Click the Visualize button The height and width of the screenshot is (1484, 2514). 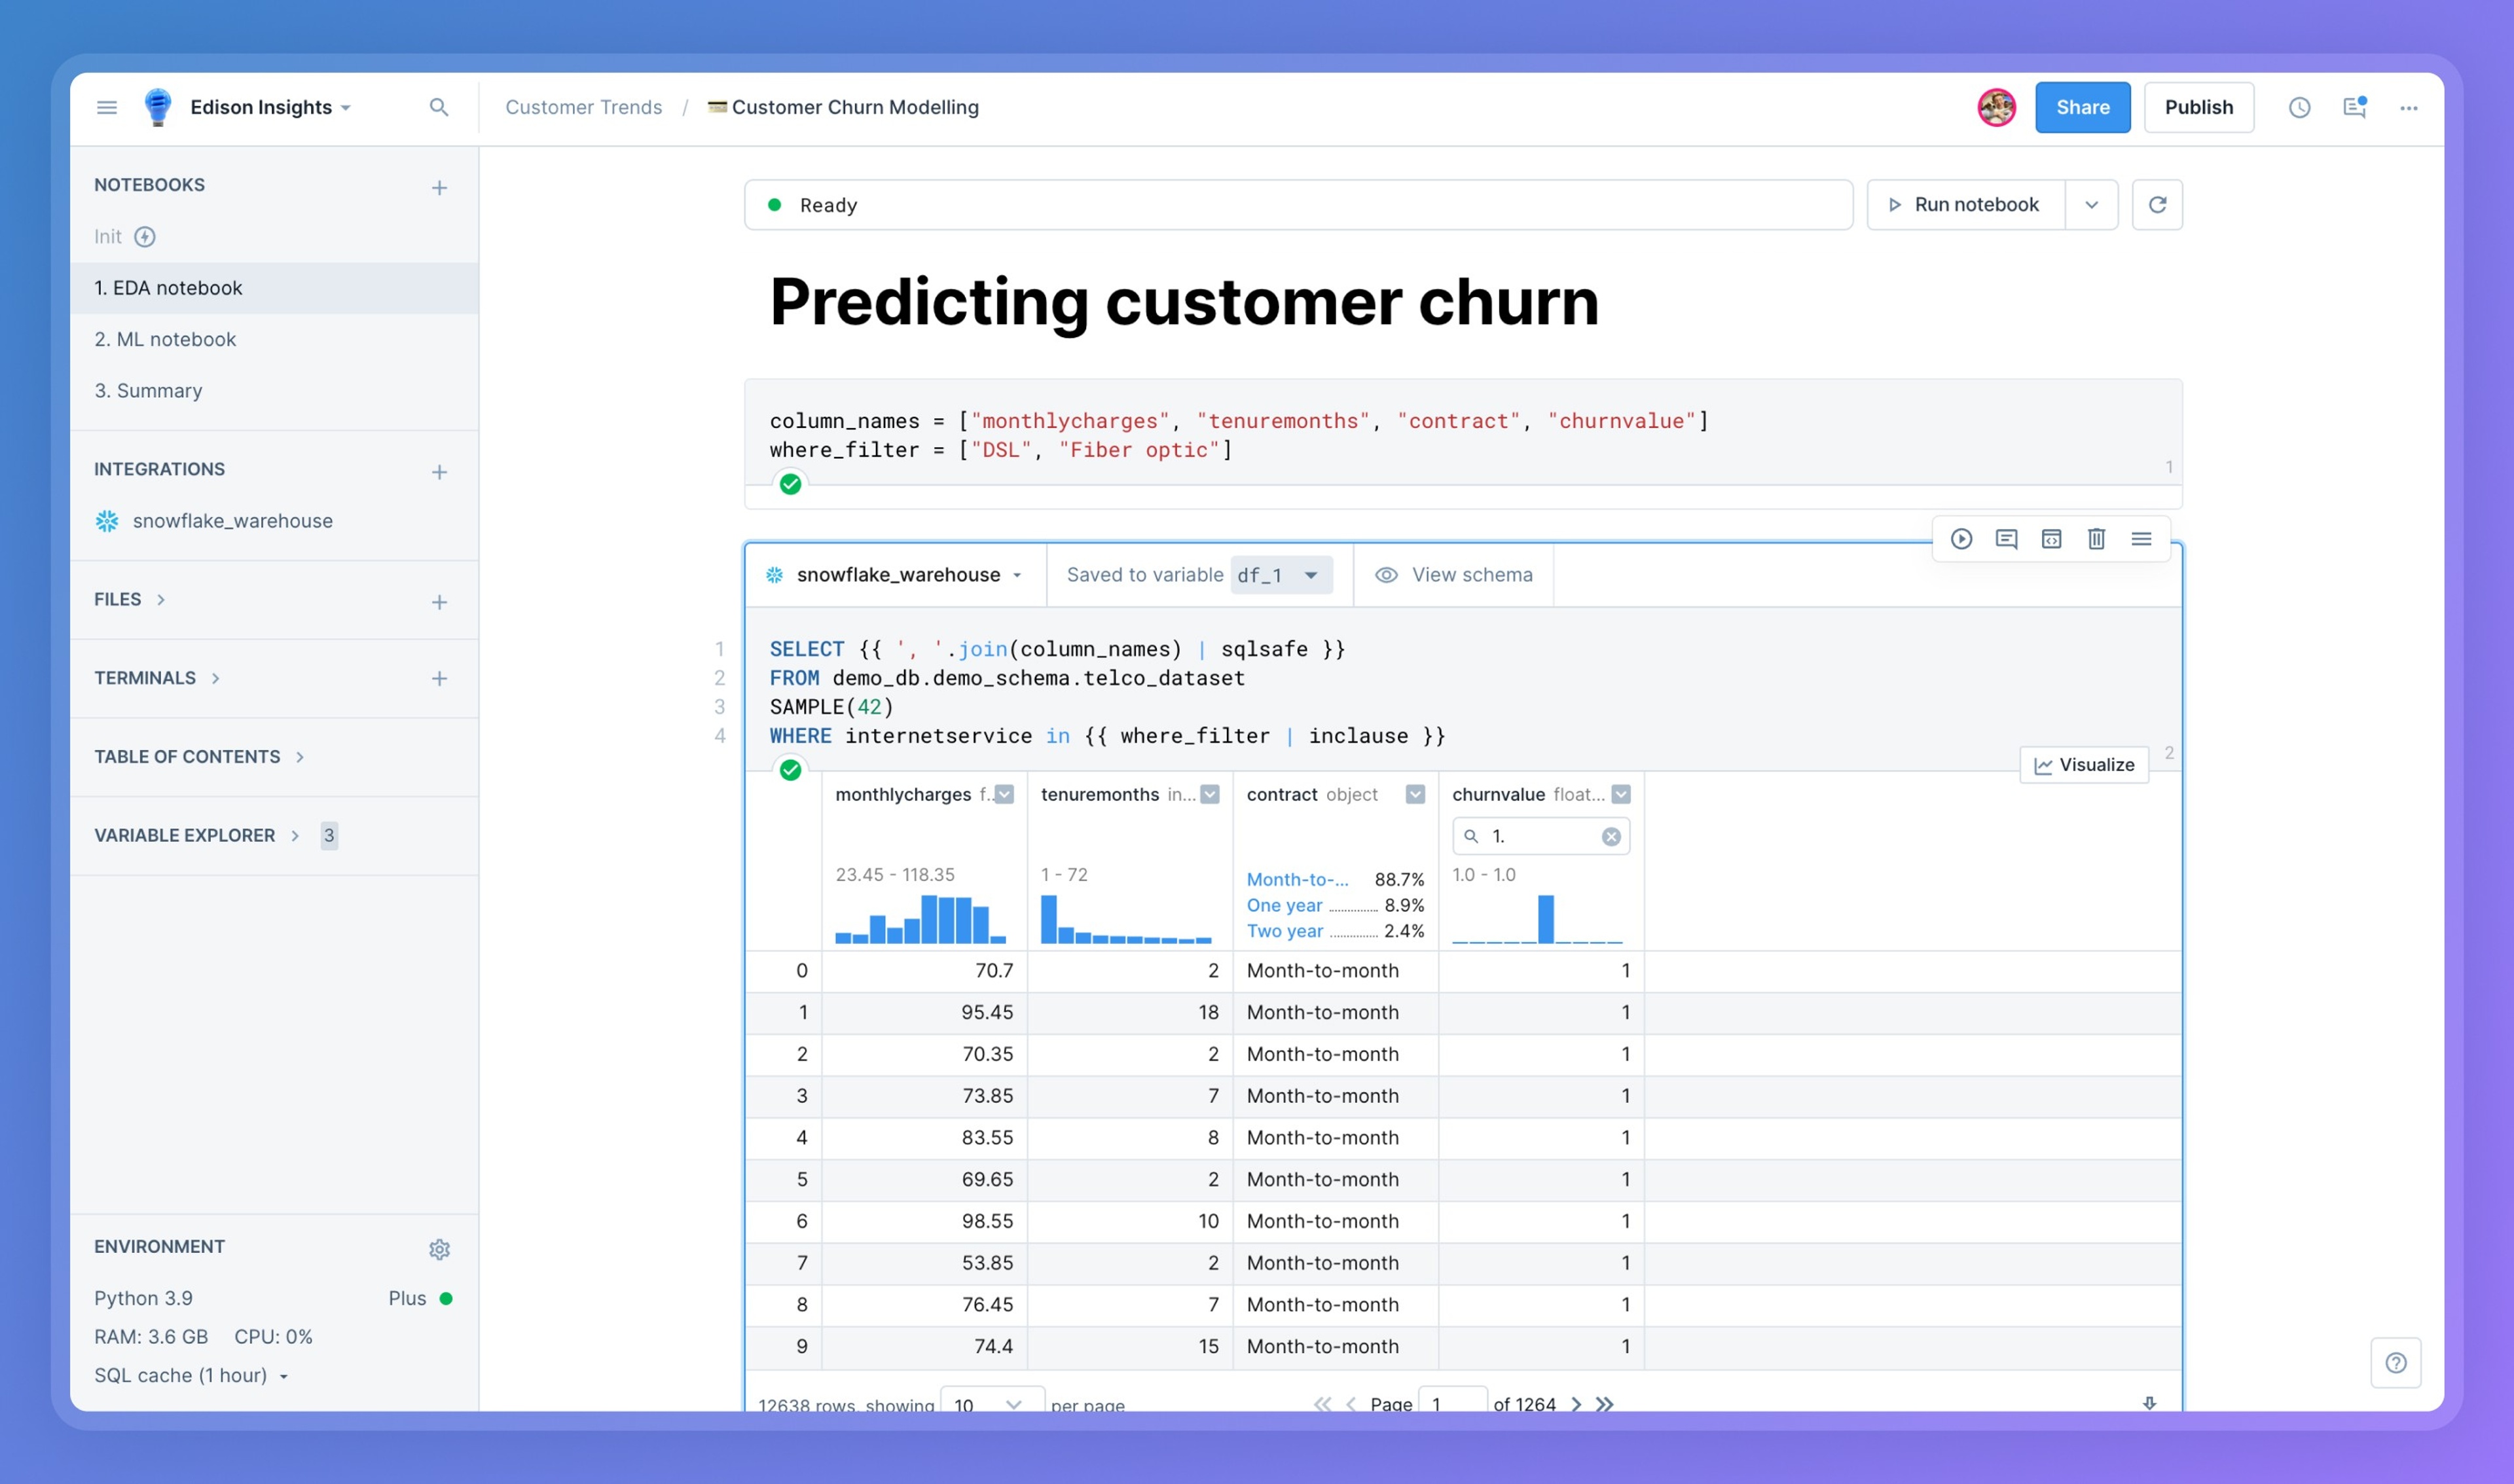coord(2084,765)
